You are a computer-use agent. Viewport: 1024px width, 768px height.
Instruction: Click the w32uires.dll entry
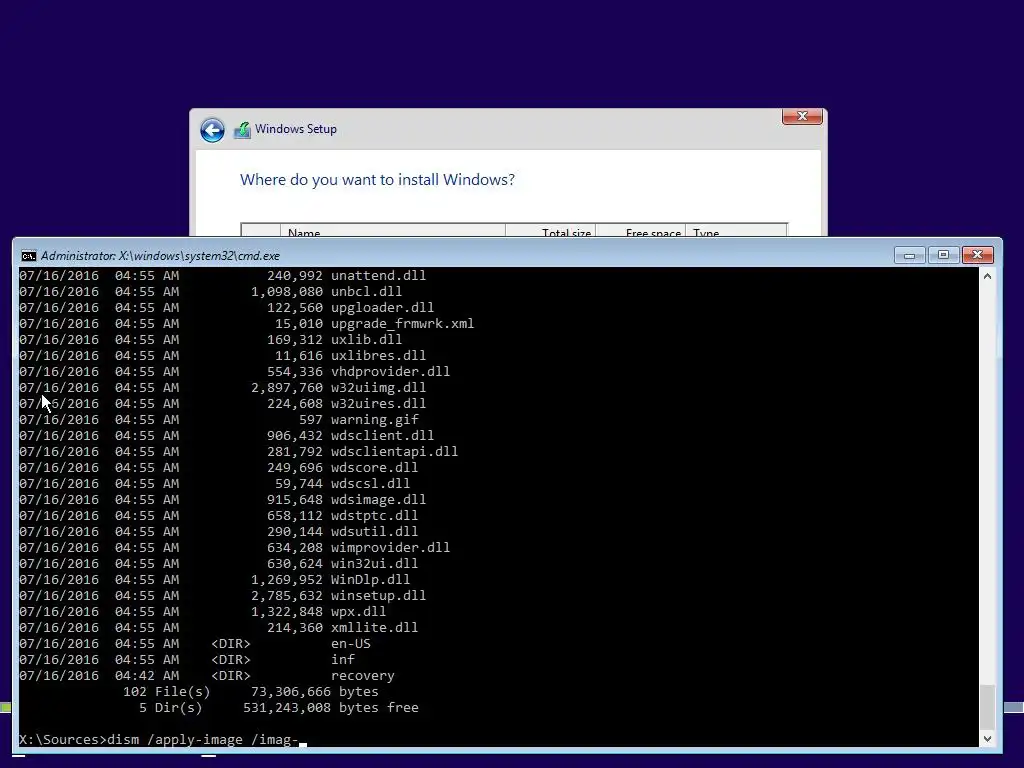[378, 404]
